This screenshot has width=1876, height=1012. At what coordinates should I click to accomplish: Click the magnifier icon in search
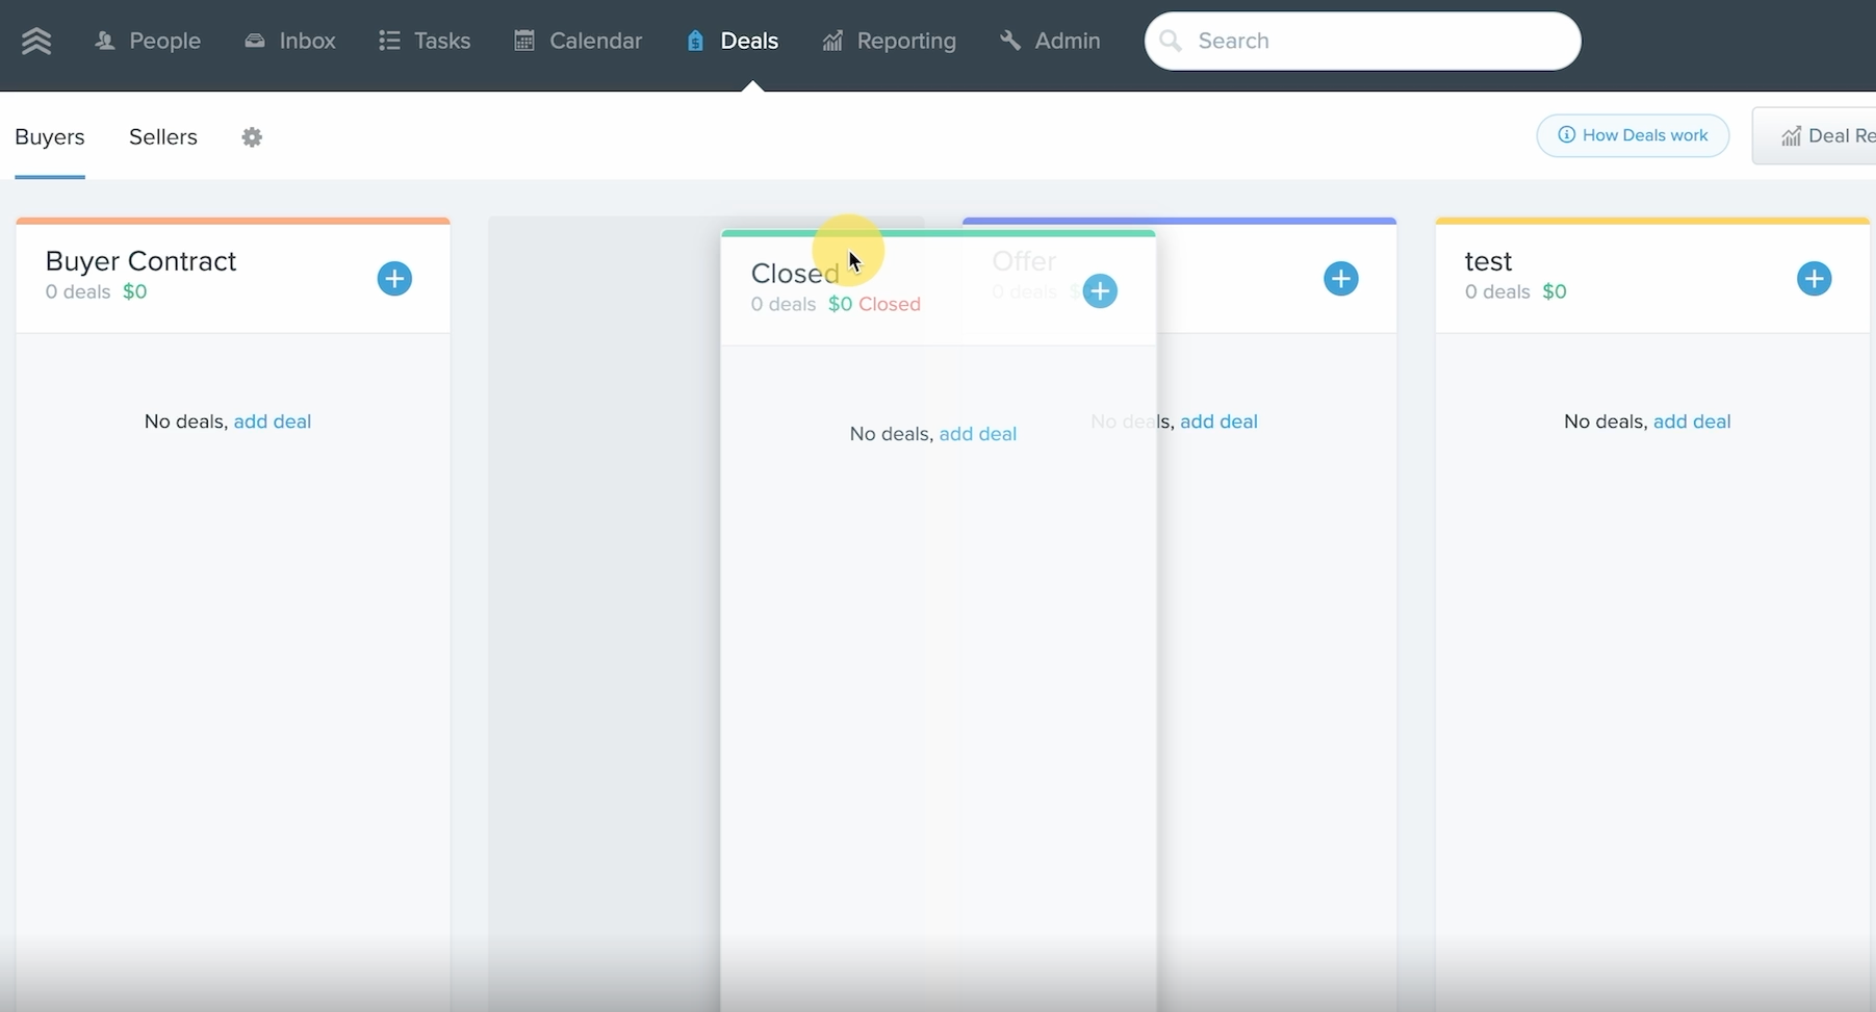click(x=1170, y=41)
